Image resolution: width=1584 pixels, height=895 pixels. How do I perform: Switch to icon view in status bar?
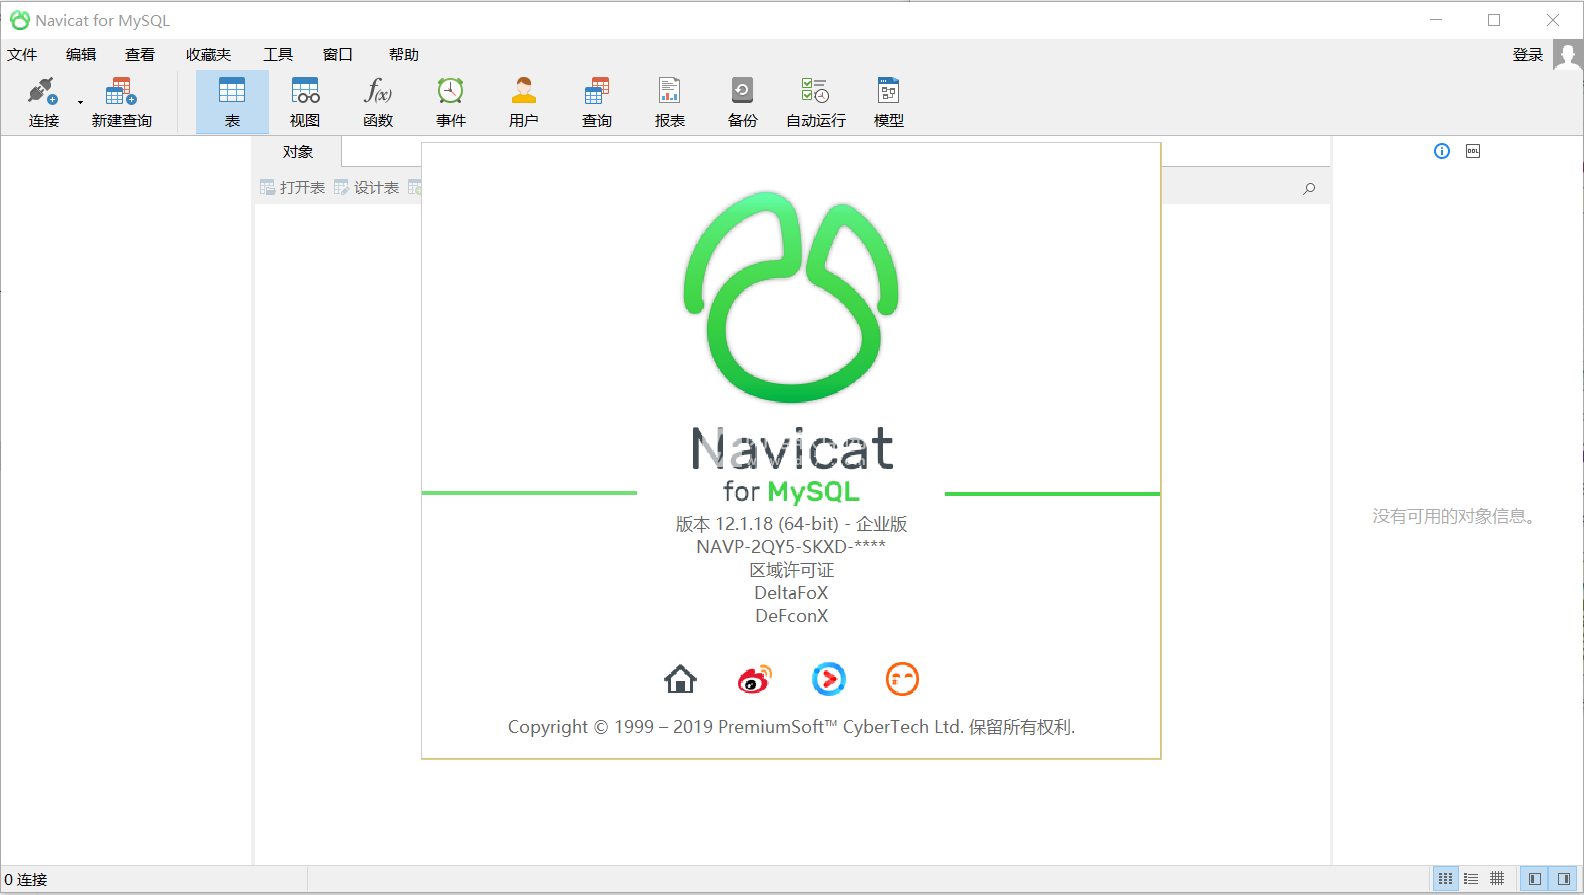coord(1445,879)
